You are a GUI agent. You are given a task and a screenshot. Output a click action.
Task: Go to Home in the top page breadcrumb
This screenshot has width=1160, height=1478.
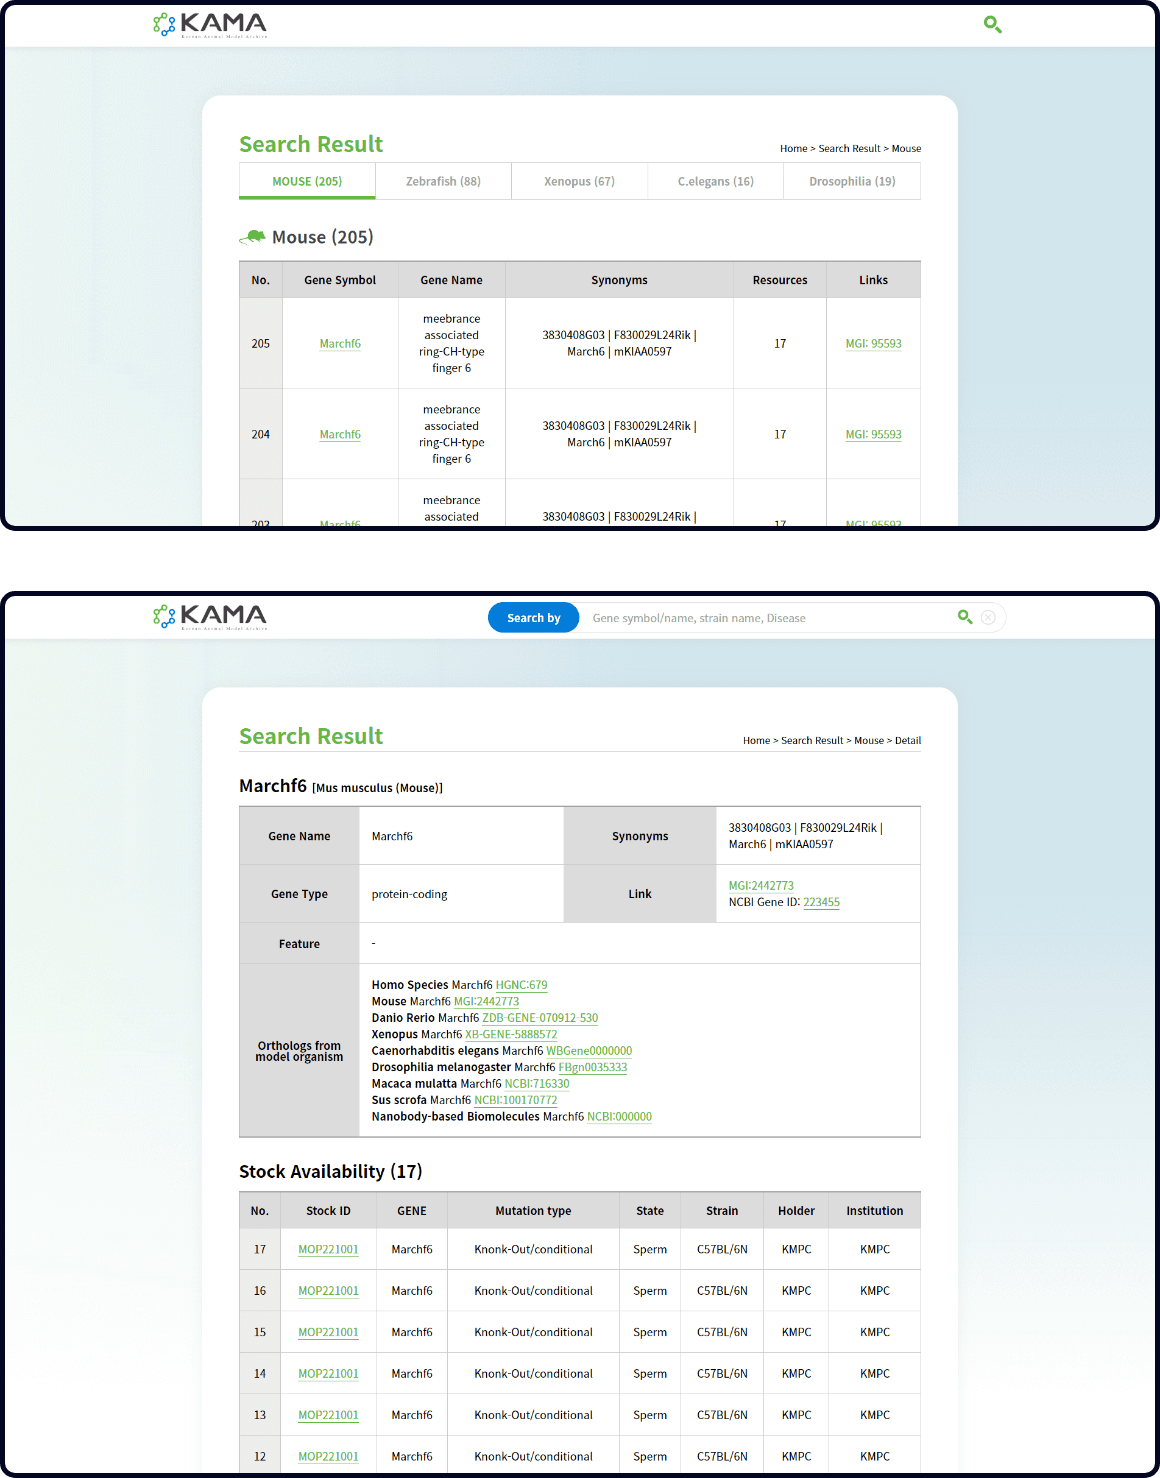(x=793, y=148)
